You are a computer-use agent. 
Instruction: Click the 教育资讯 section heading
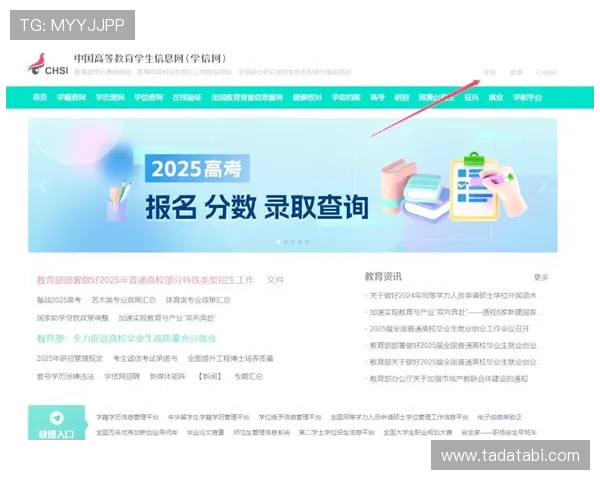coord(383,276)
